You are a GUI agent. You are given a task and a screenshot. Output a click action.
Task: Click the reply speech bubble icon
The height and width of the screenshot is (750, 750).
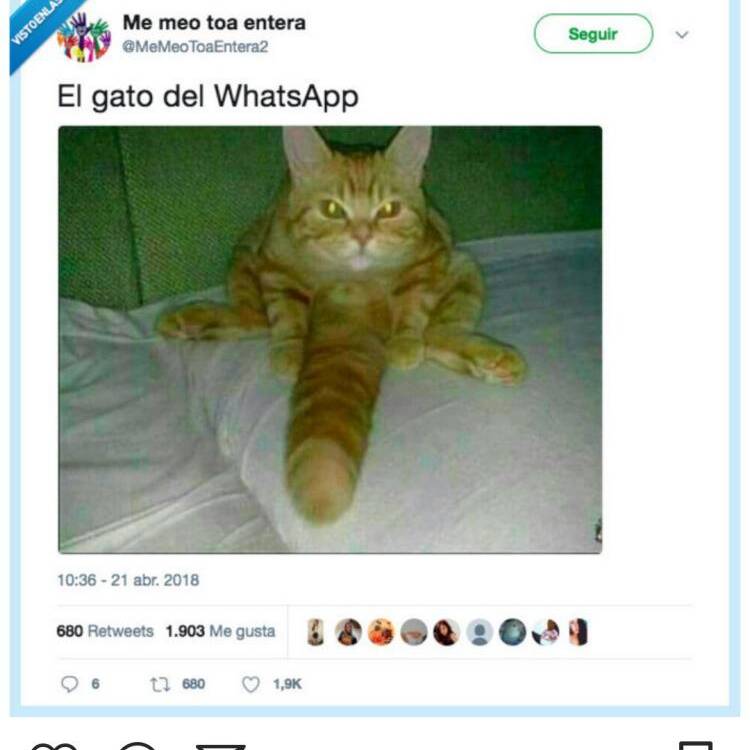pos(69,684)
